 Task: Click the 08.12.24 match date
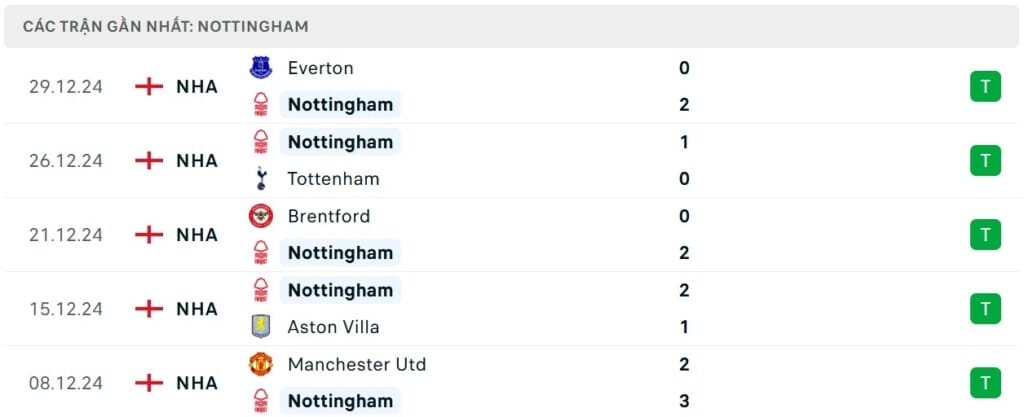[66, 382]
